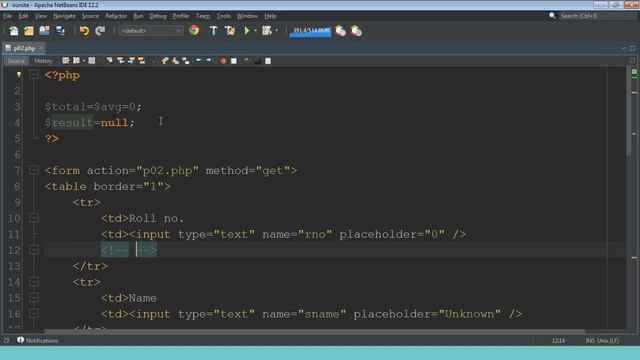Toggle Highlight Search in editor toolbar
Viewport: 640px width, 360px height.
pyautogui.click(x=142, y=61)
